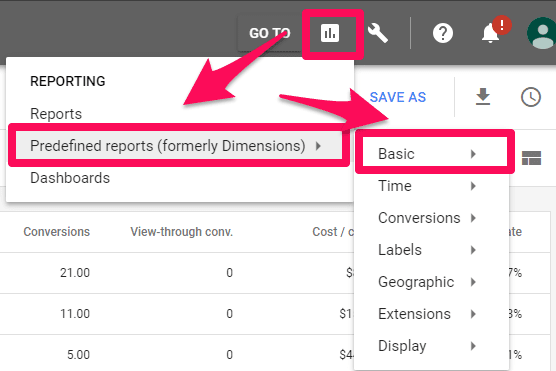Choose Labels submenu item
The image size is (556, 371).
(x=432, y=250)
